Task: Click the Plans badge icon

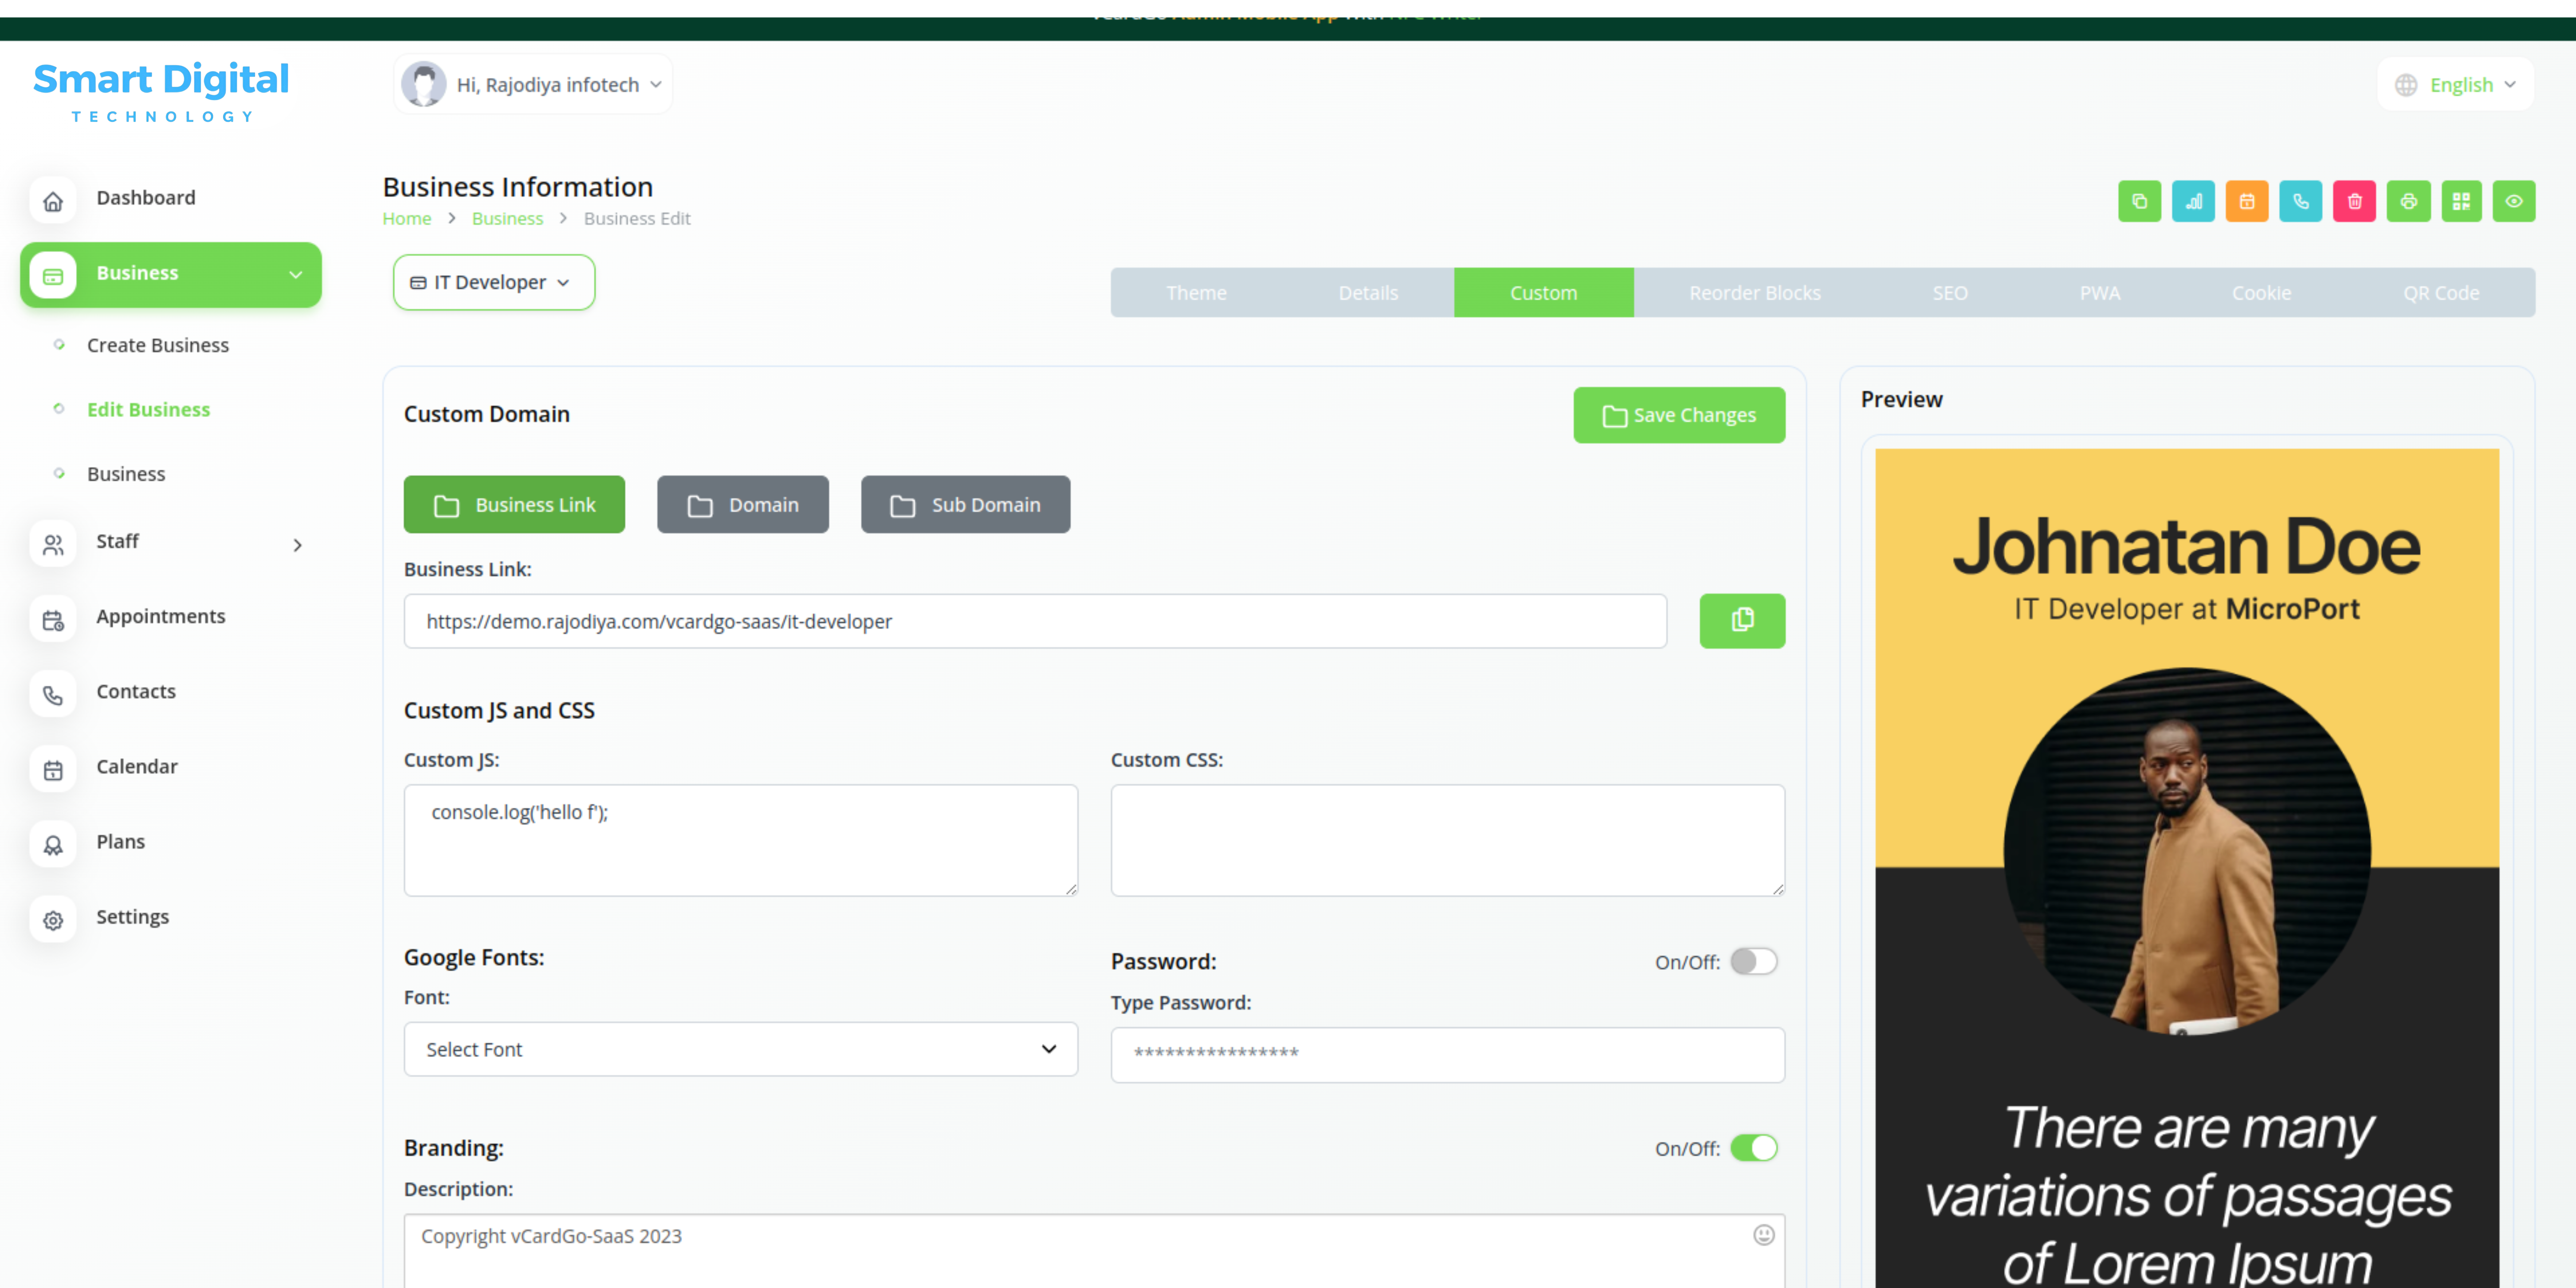Action: click(53, 845)
